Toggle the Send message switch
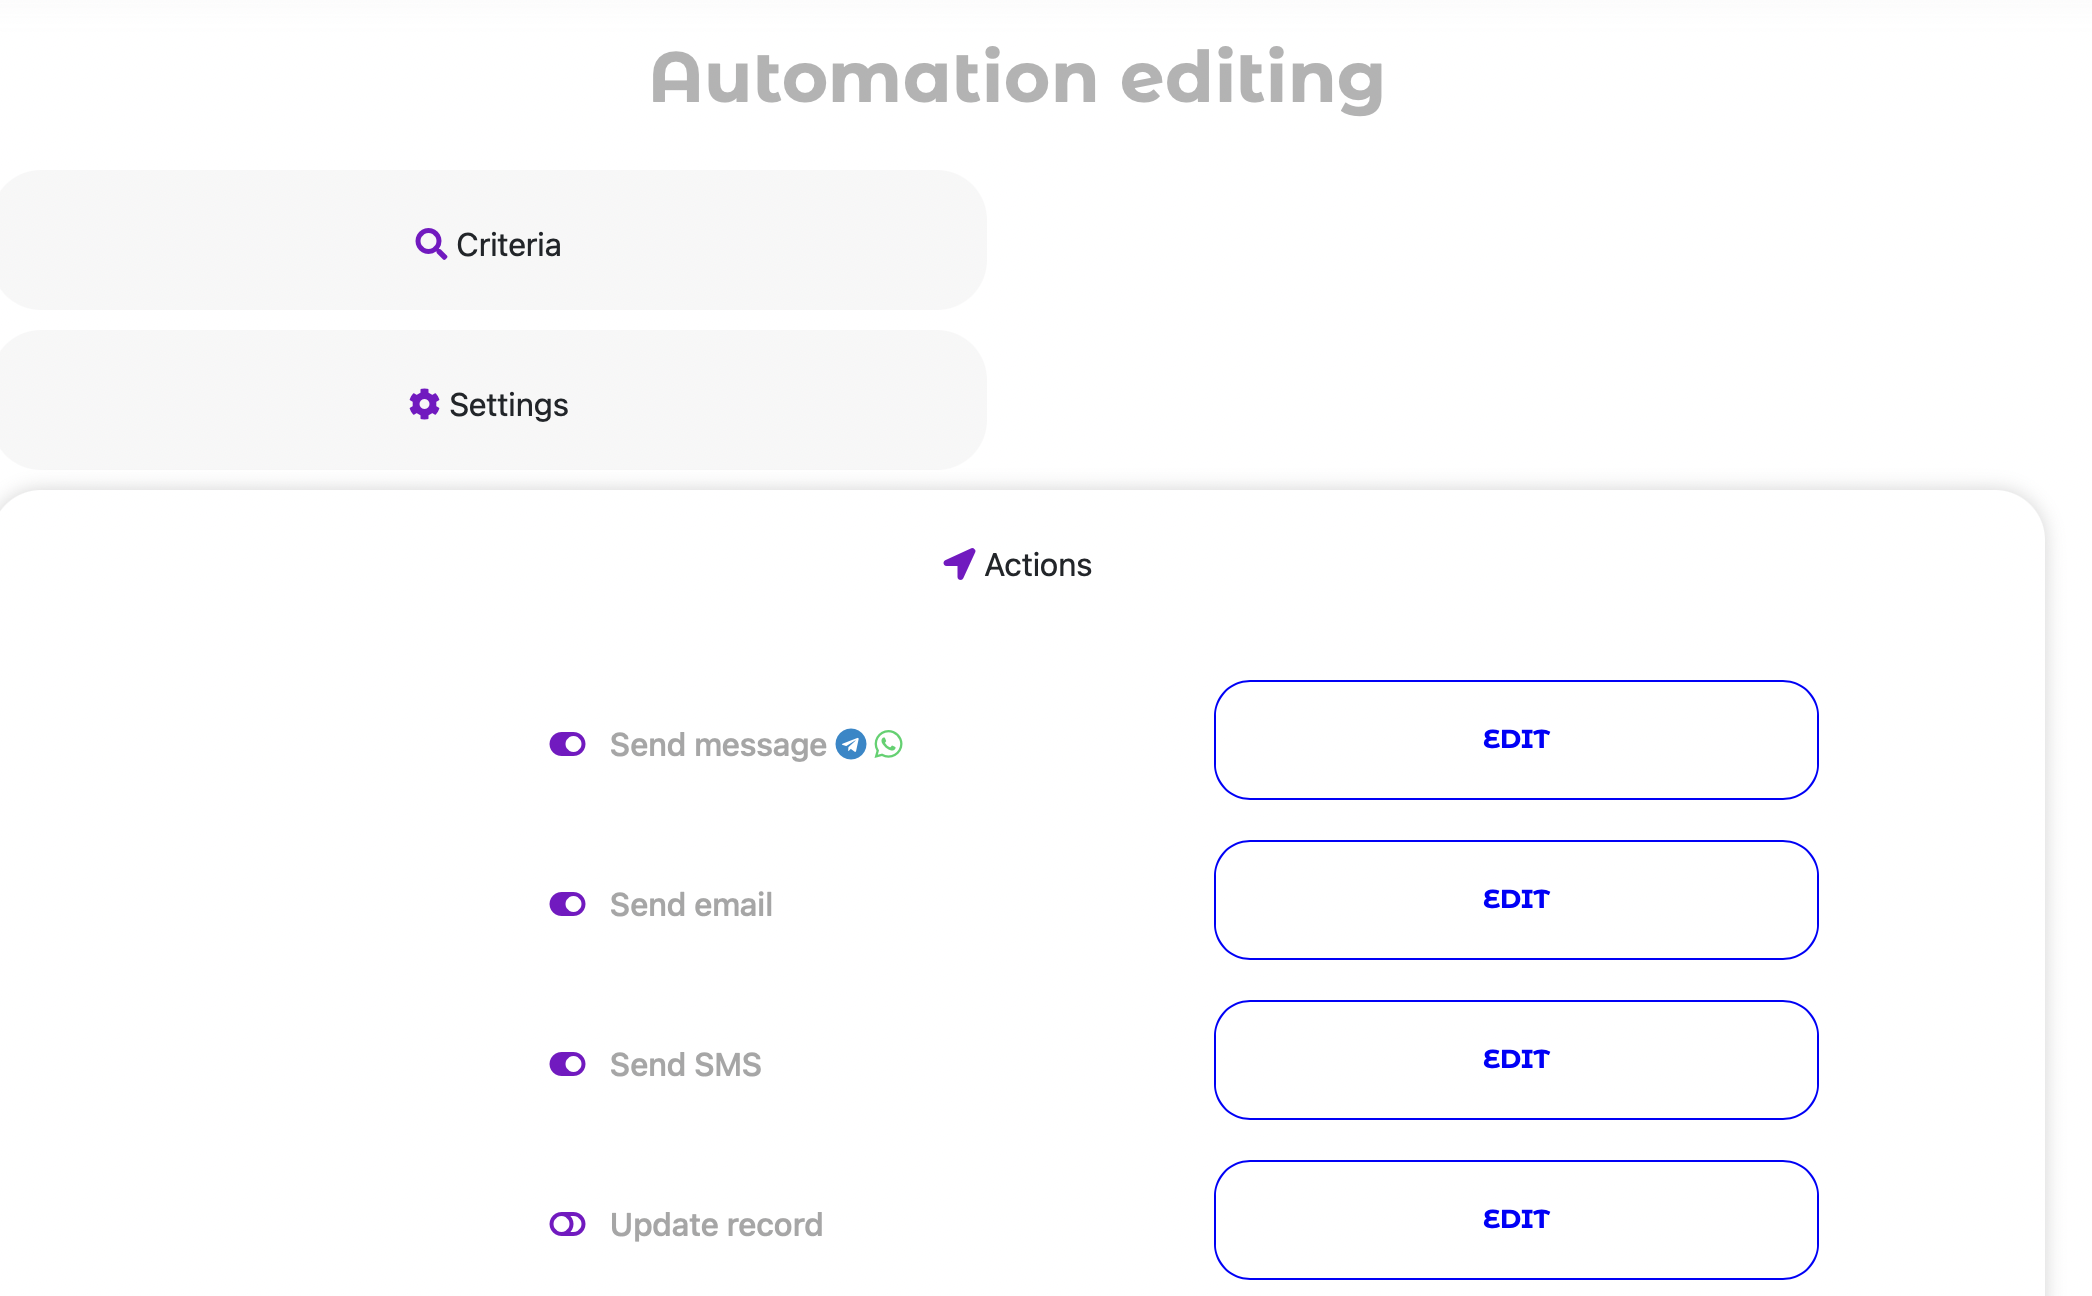Image resolution: width=2092 pixels, height=1296 pixels. click(568, 744)
